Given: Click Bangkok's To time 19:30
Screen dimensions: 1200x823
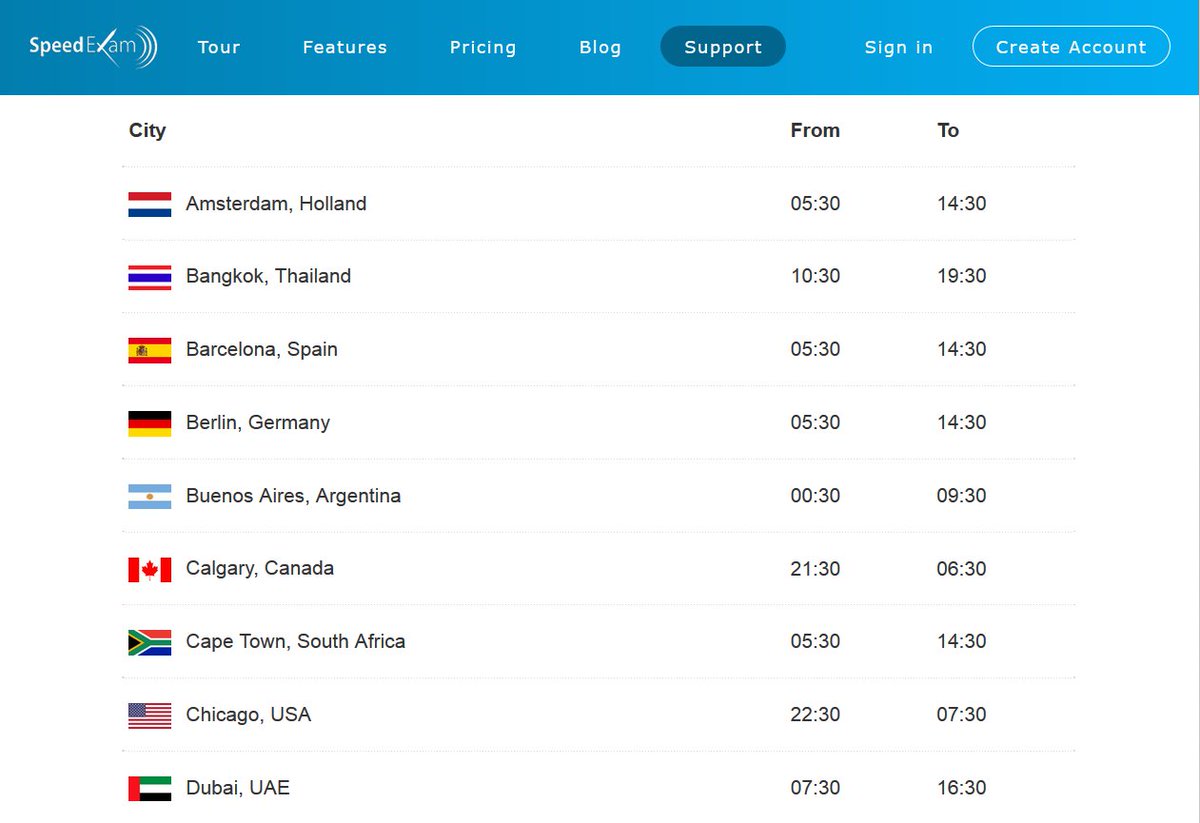Looking at the screenshot, I should 962,276.
